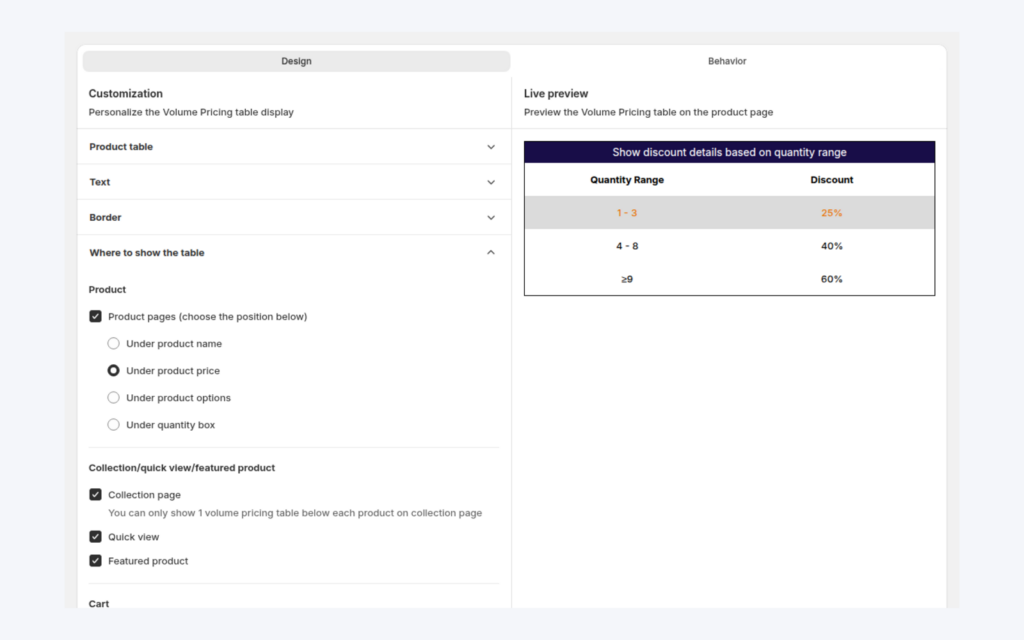Click the preview table header banner
Image resolution: width=1024 pixels, height=640 pixels.
point(729,152)
